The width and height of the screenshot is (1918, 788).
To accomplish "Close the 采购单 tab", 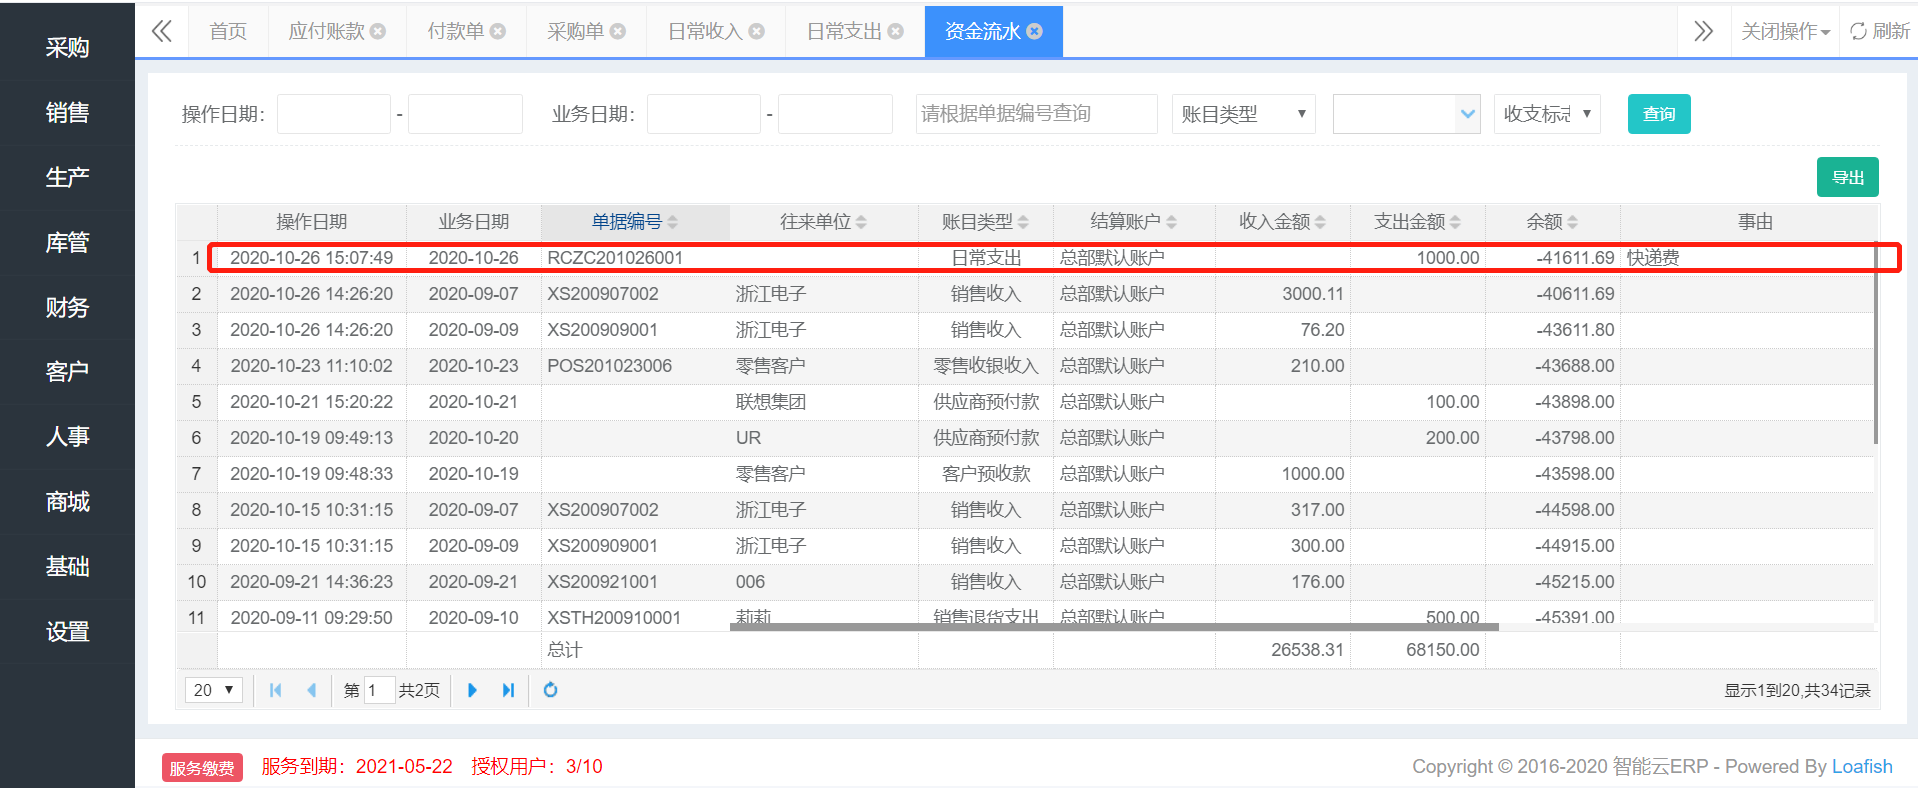I will (618, 32).
